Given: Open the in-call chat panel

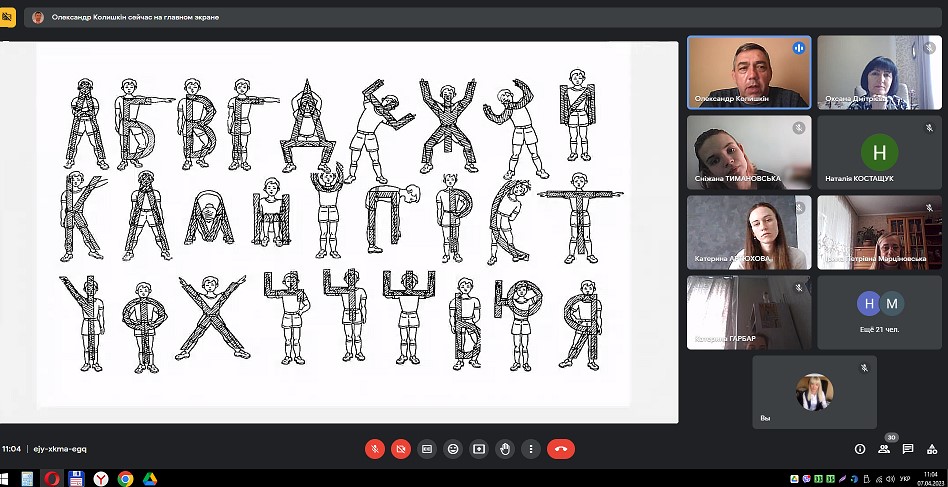Looking at the screenshot, I should (908, 449).
